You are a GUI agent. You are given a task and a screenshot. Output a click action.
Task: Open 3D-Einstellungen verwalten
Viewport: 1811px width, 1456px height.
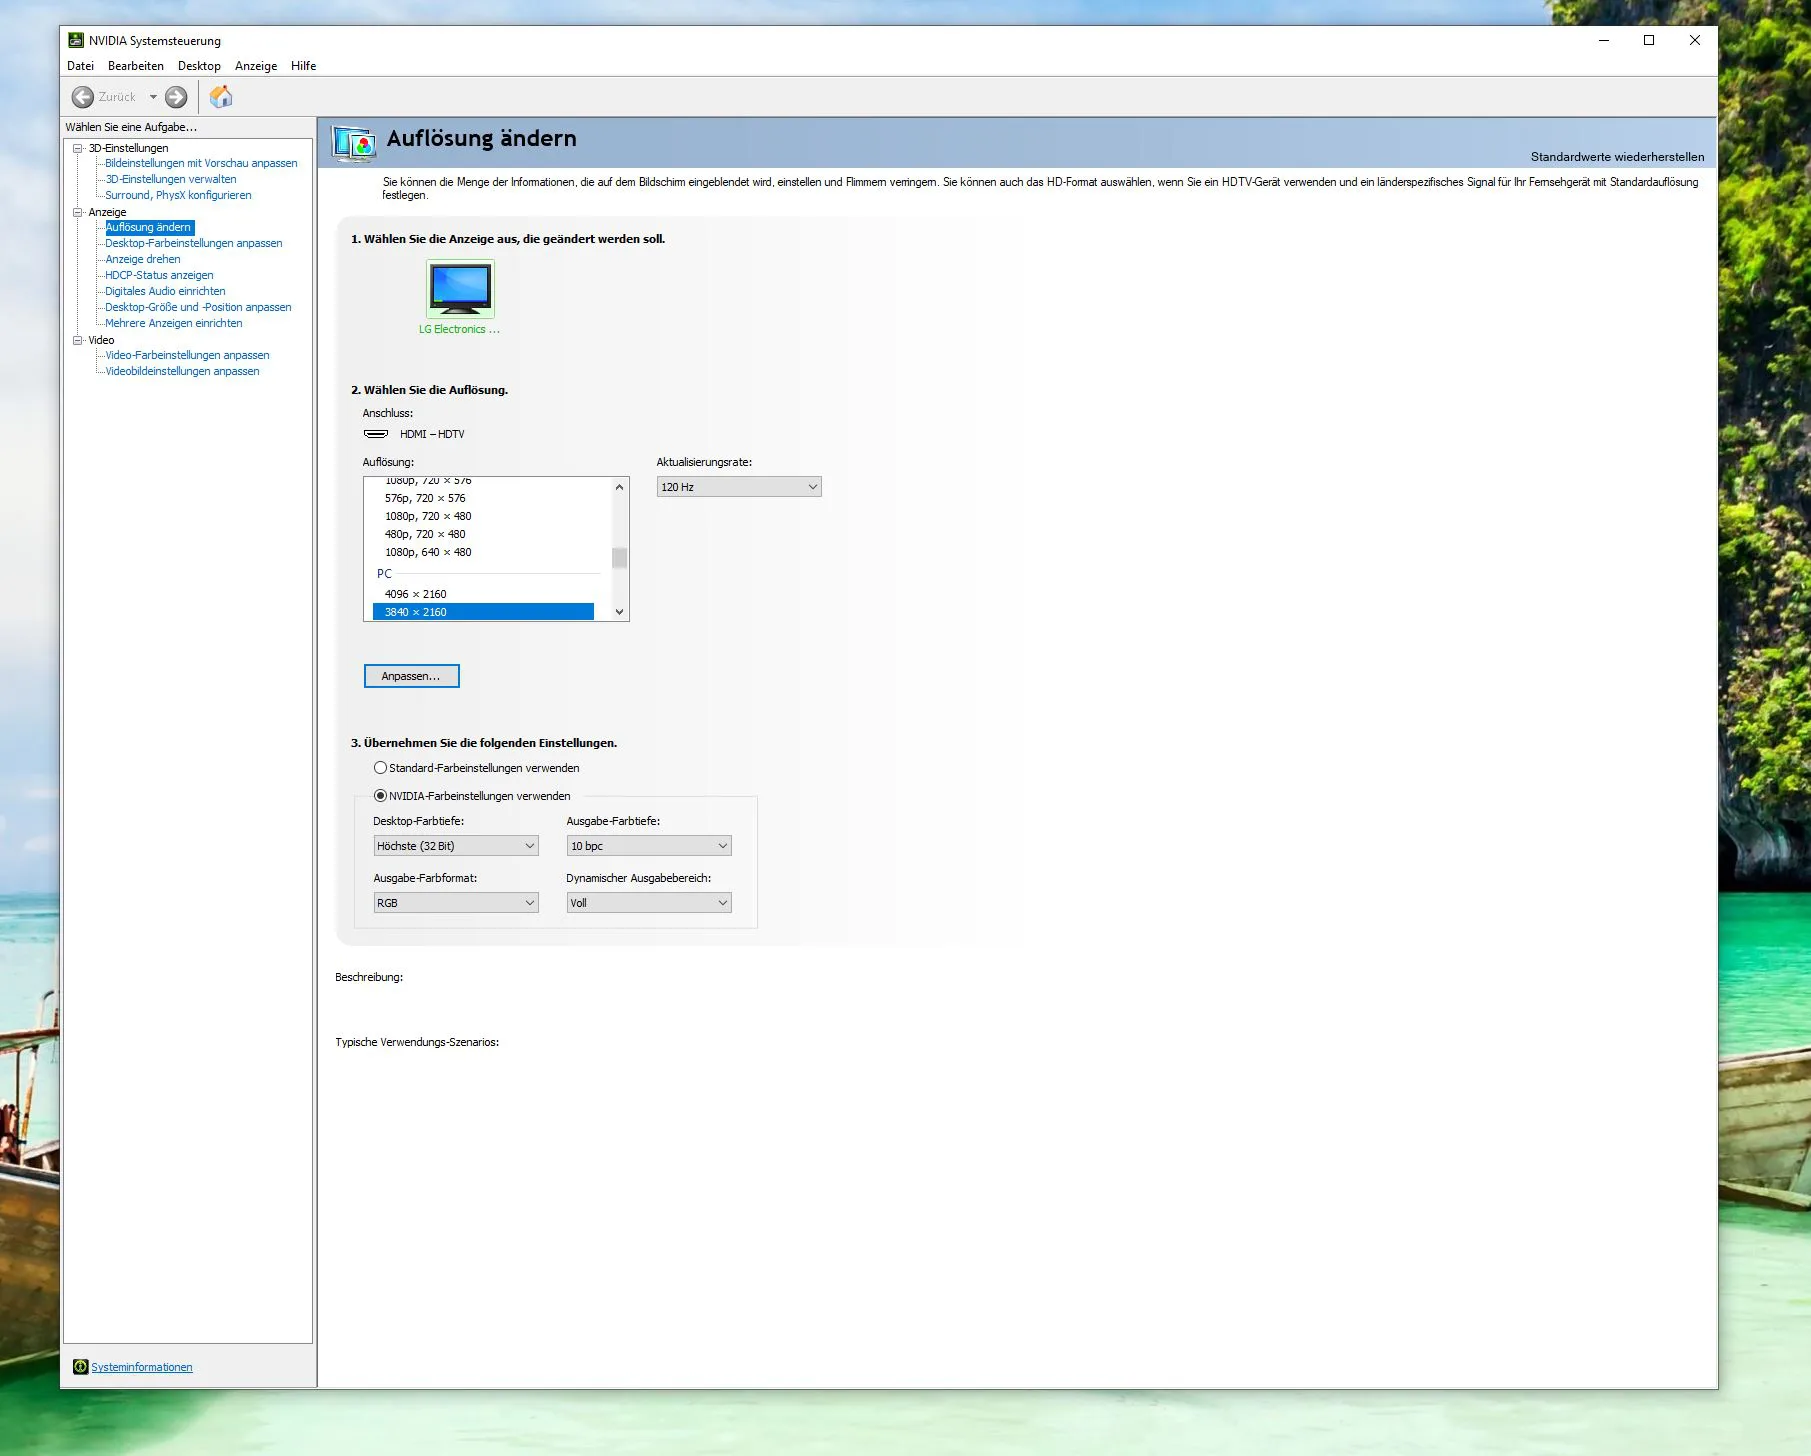pyautogui.click(x=171, y=179)
